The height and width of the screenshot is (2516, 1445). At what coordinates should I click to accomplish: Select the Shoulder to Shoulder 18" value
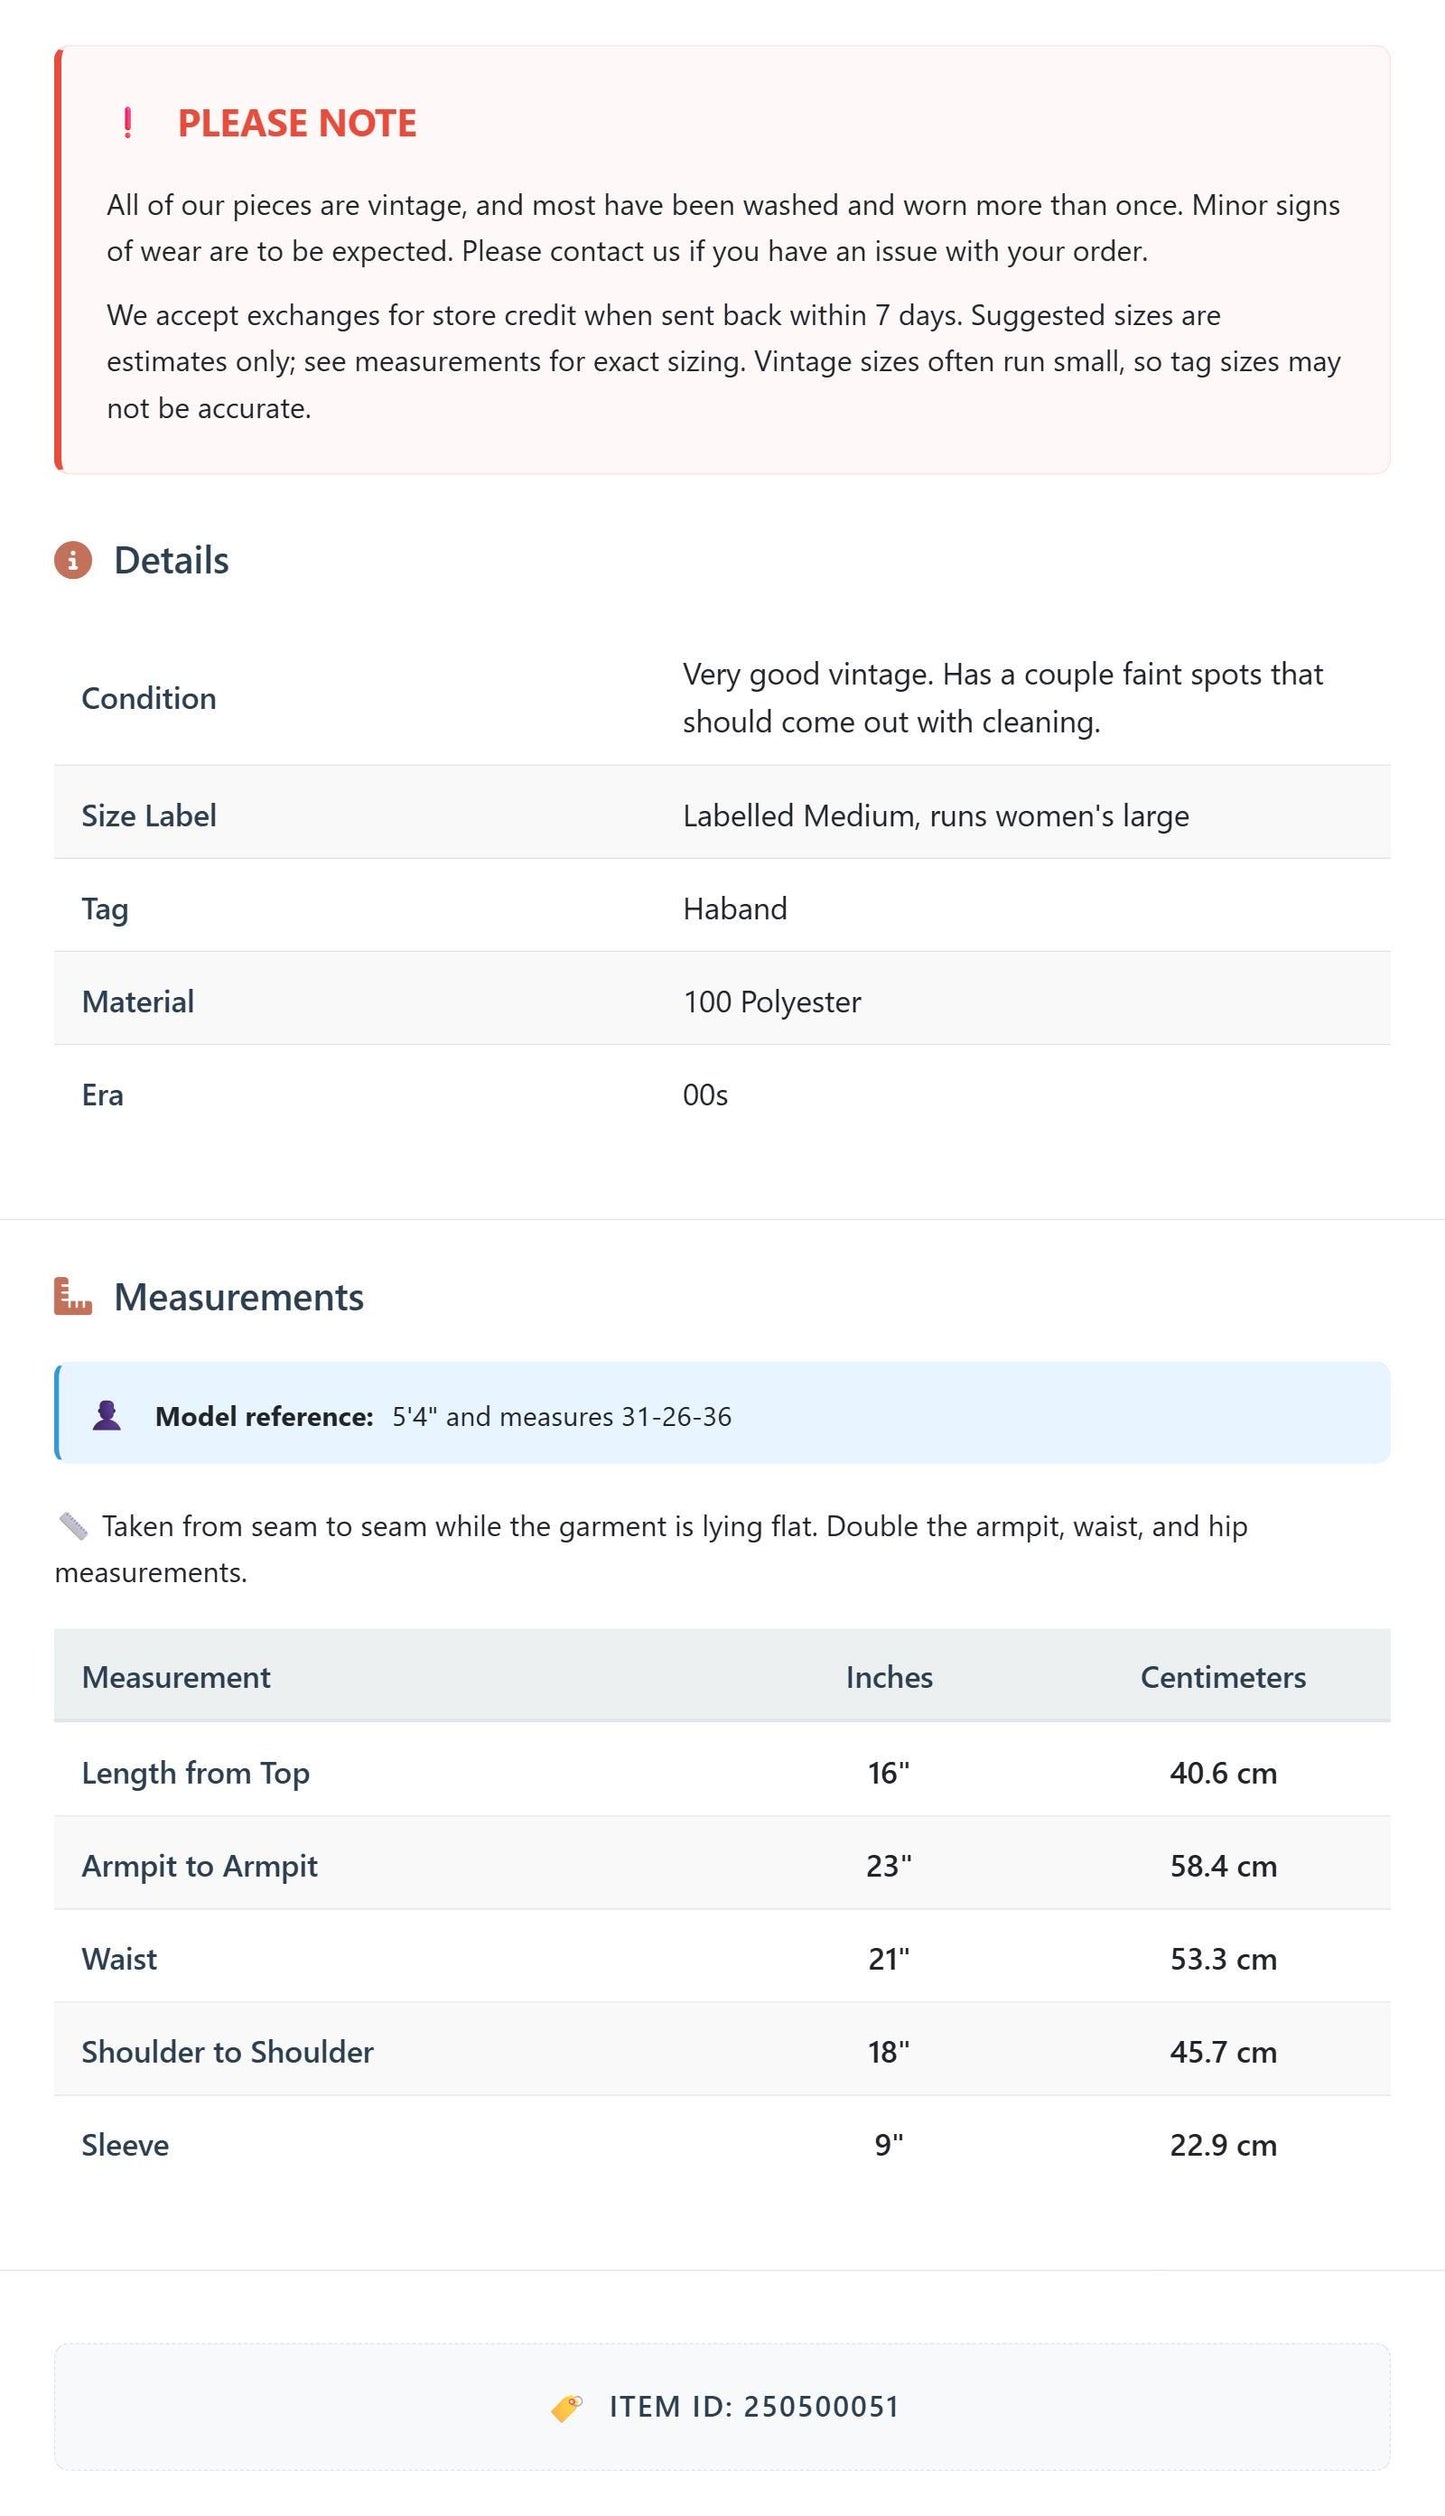pyautogui.click(x=889, y=2052)
